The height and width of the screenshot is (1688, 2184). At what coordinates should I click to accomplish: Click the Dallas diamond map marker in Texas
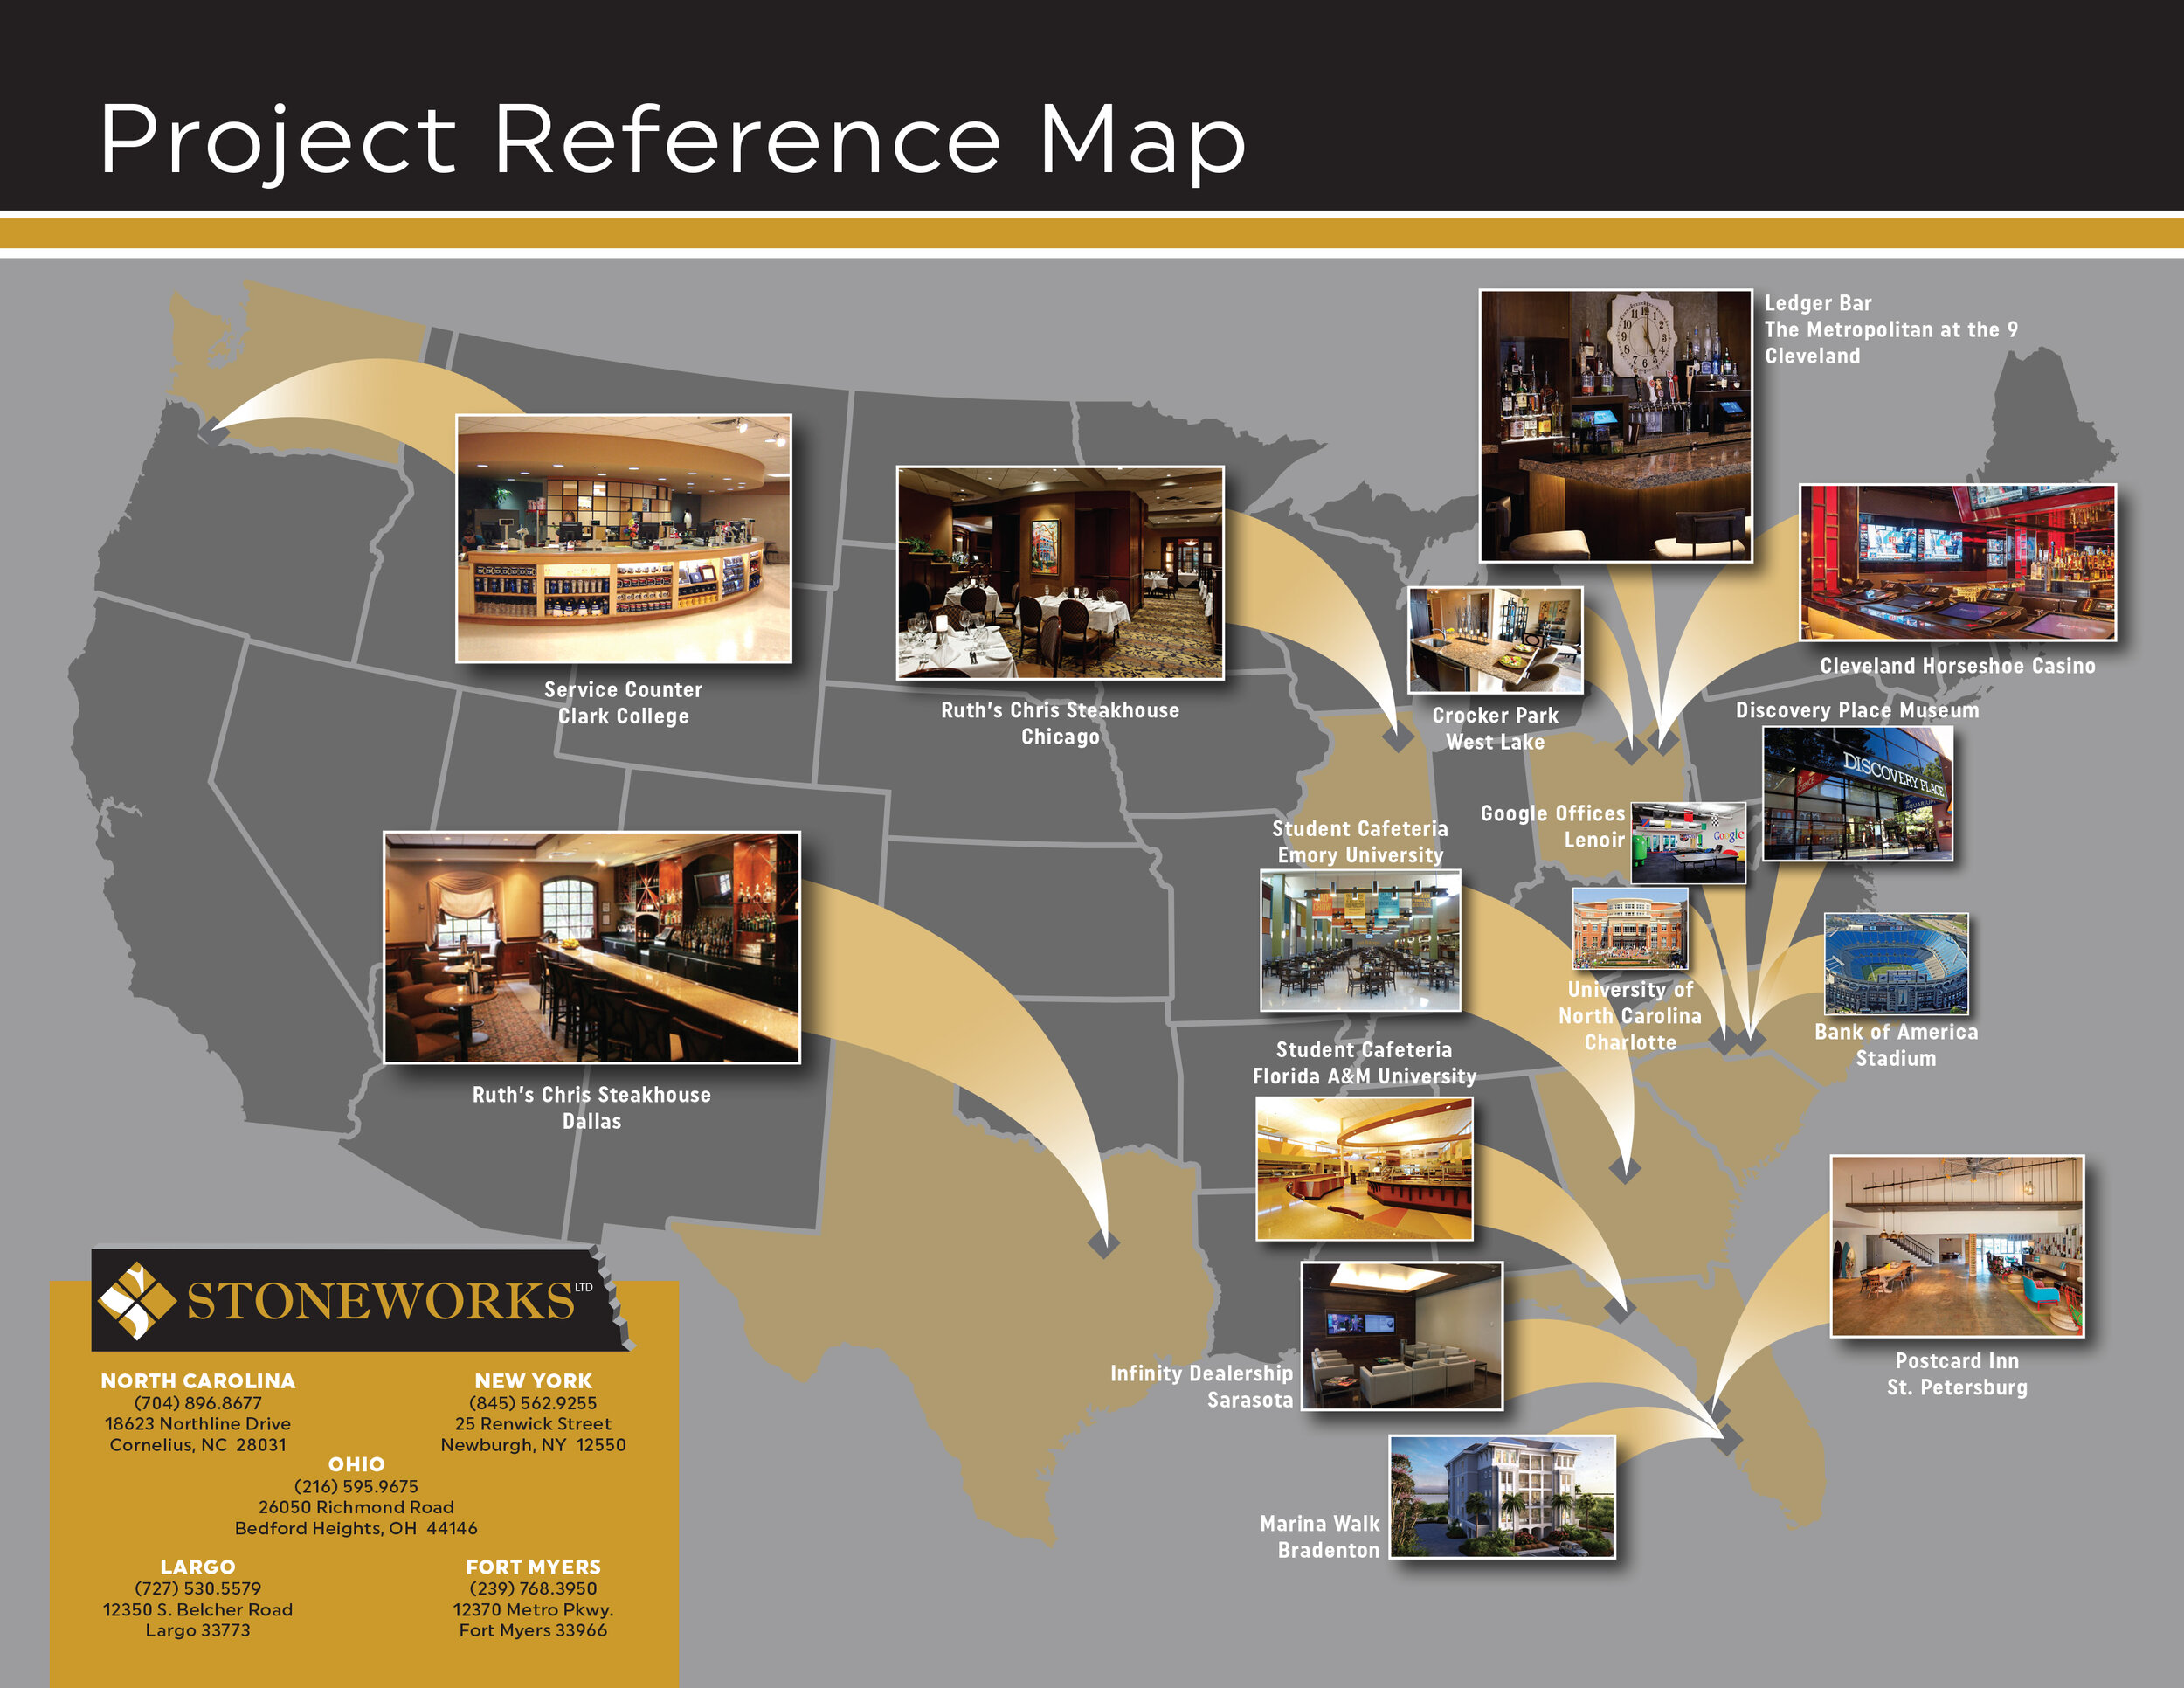(x=1104, y=1242)
